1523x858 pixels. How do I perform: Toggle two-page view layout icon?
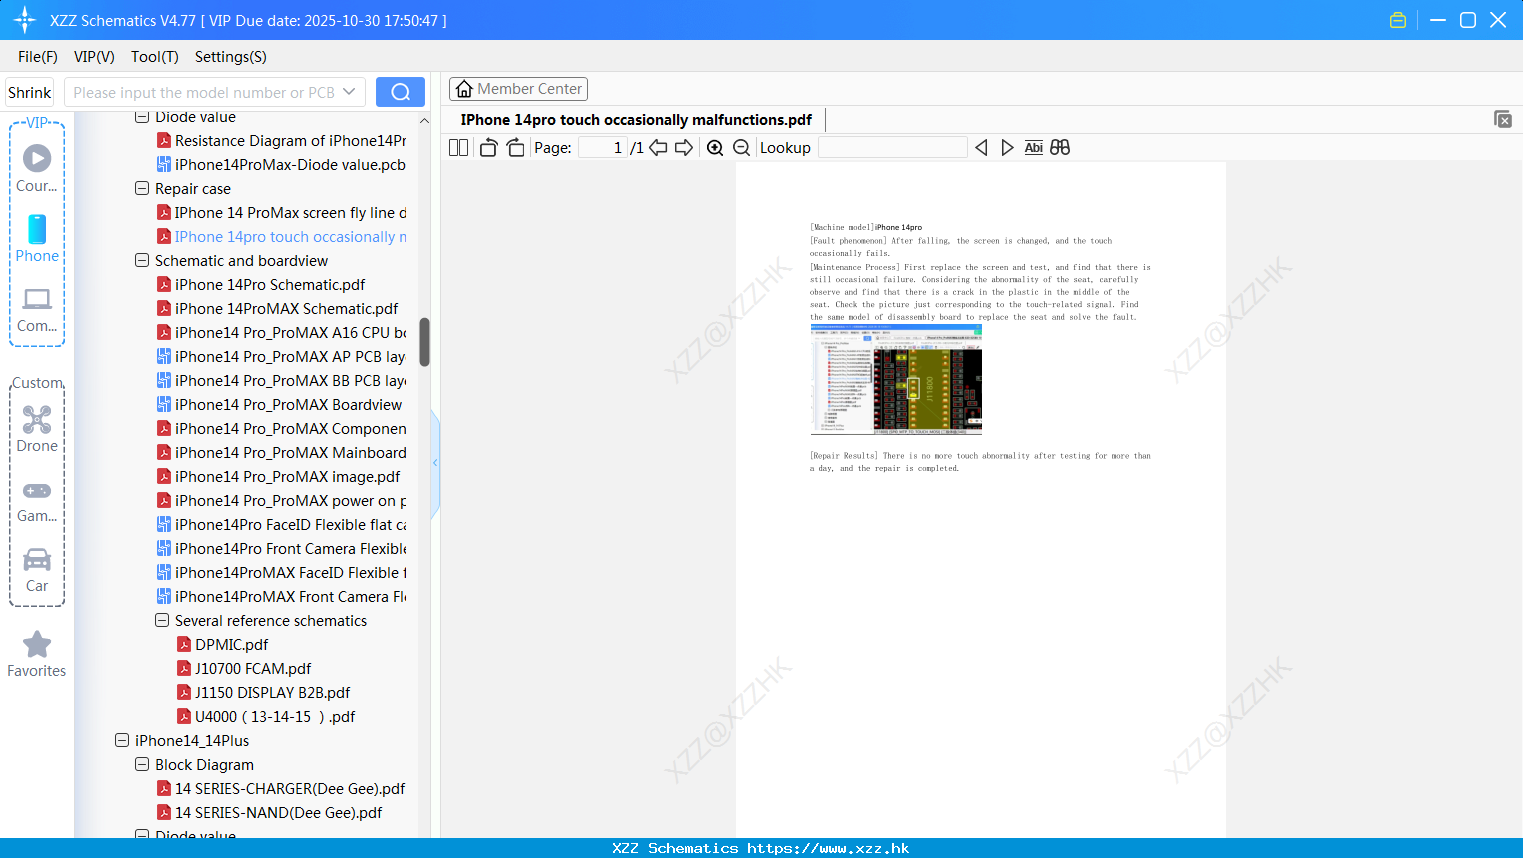[458, 148]
